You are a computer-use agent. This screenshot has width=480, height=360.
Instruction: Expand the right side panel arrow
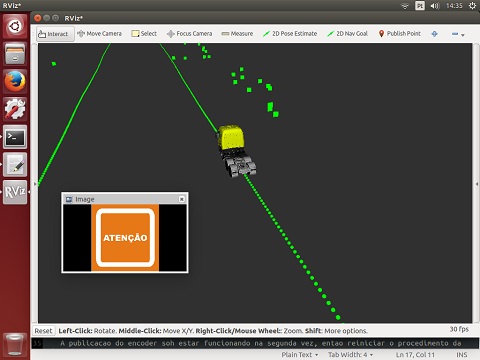tap(477, 184)
